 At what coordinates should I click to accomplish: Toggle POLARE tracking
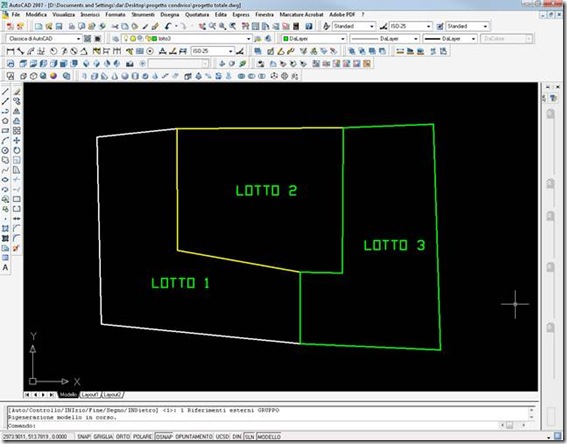142,437
